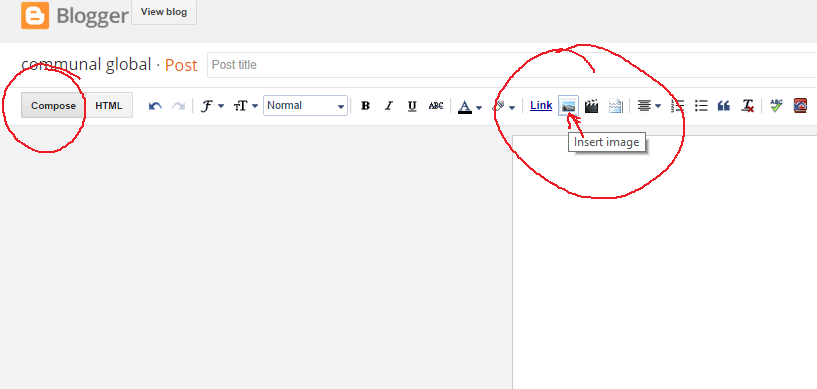Open the text background highlight color picker

point(503,106)
